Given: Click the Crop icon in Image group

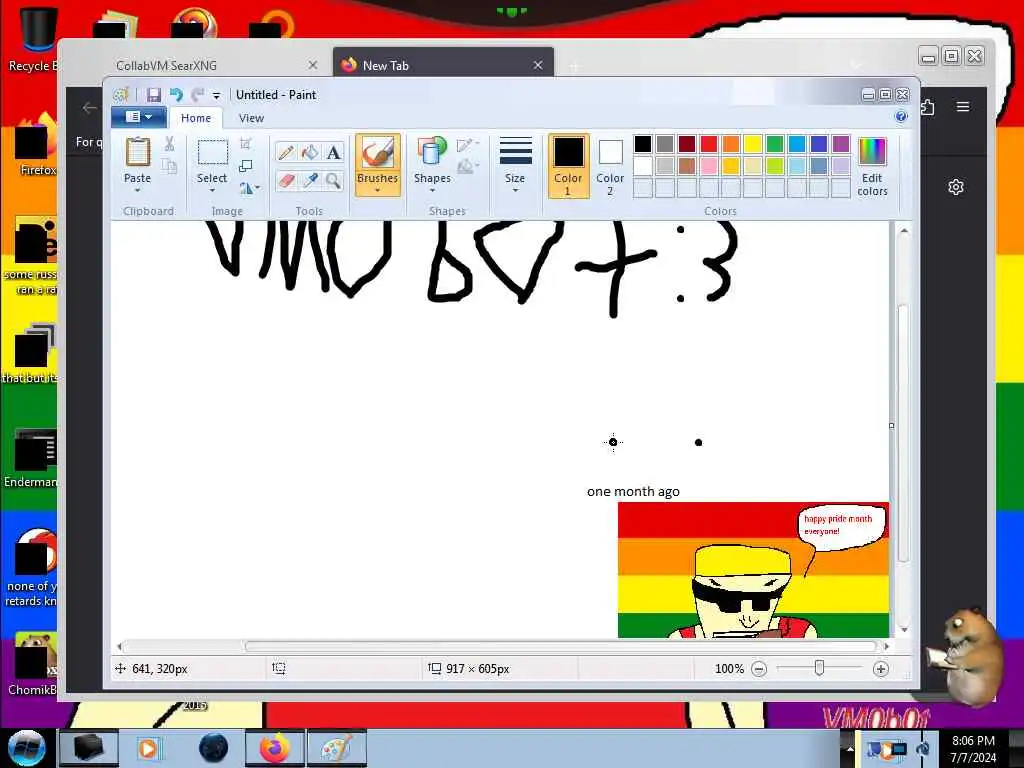Looking at the screenshot, I should tap(246, 144).
